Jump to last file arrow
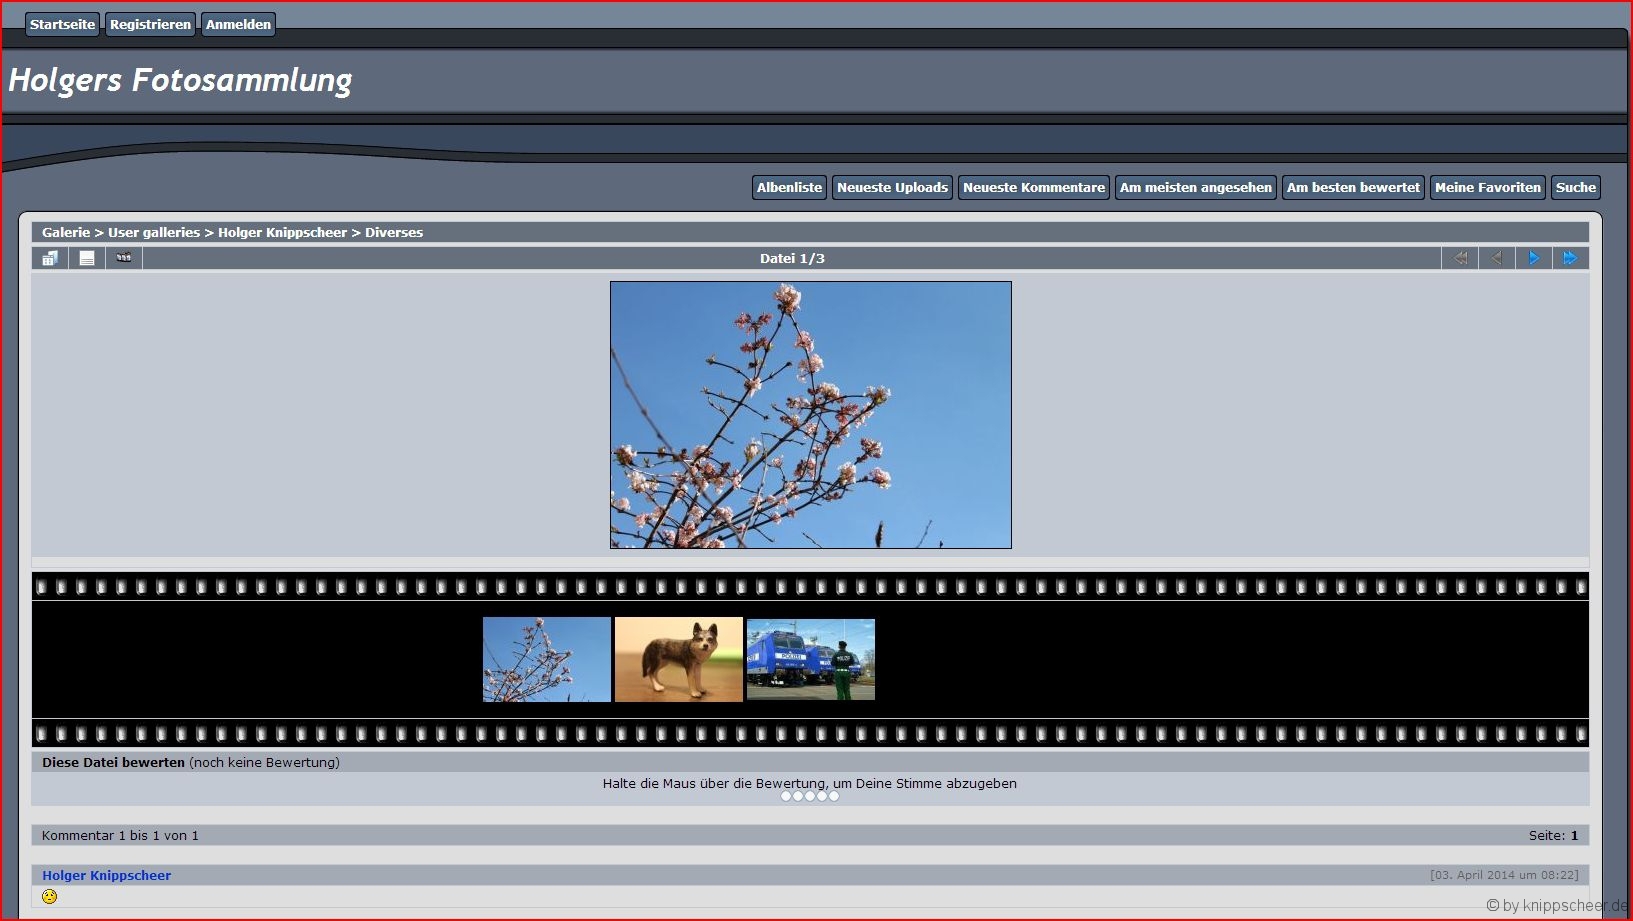This screenshot has height=921, width=1633. [x=1570, y=258]
